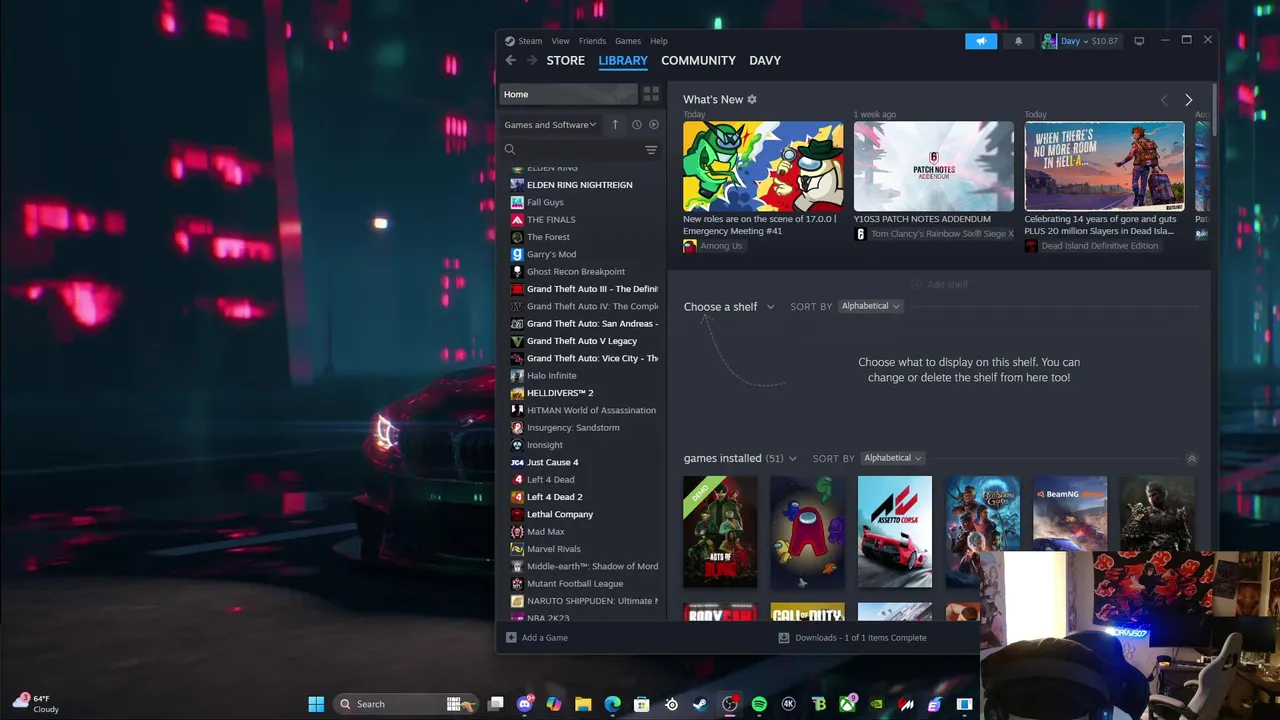The width and height of the screenshot is (1280, 720).
Task: Open the View menu
Action: [x=560, y=41]
